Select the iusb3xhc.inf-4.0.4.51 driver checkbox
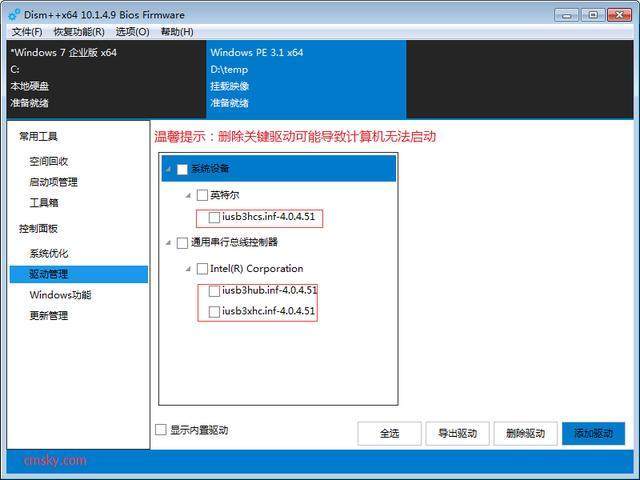640x480 pixels. coord(215,312)
